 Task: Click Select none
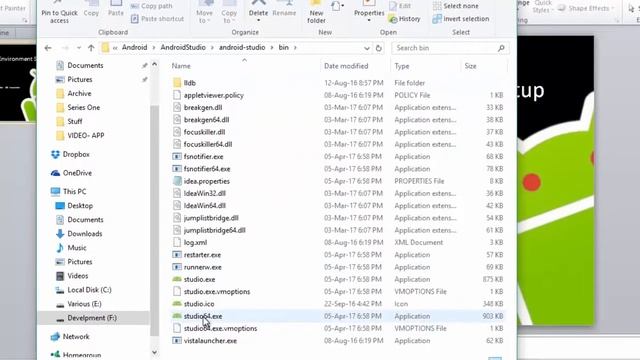coord(456,6)
